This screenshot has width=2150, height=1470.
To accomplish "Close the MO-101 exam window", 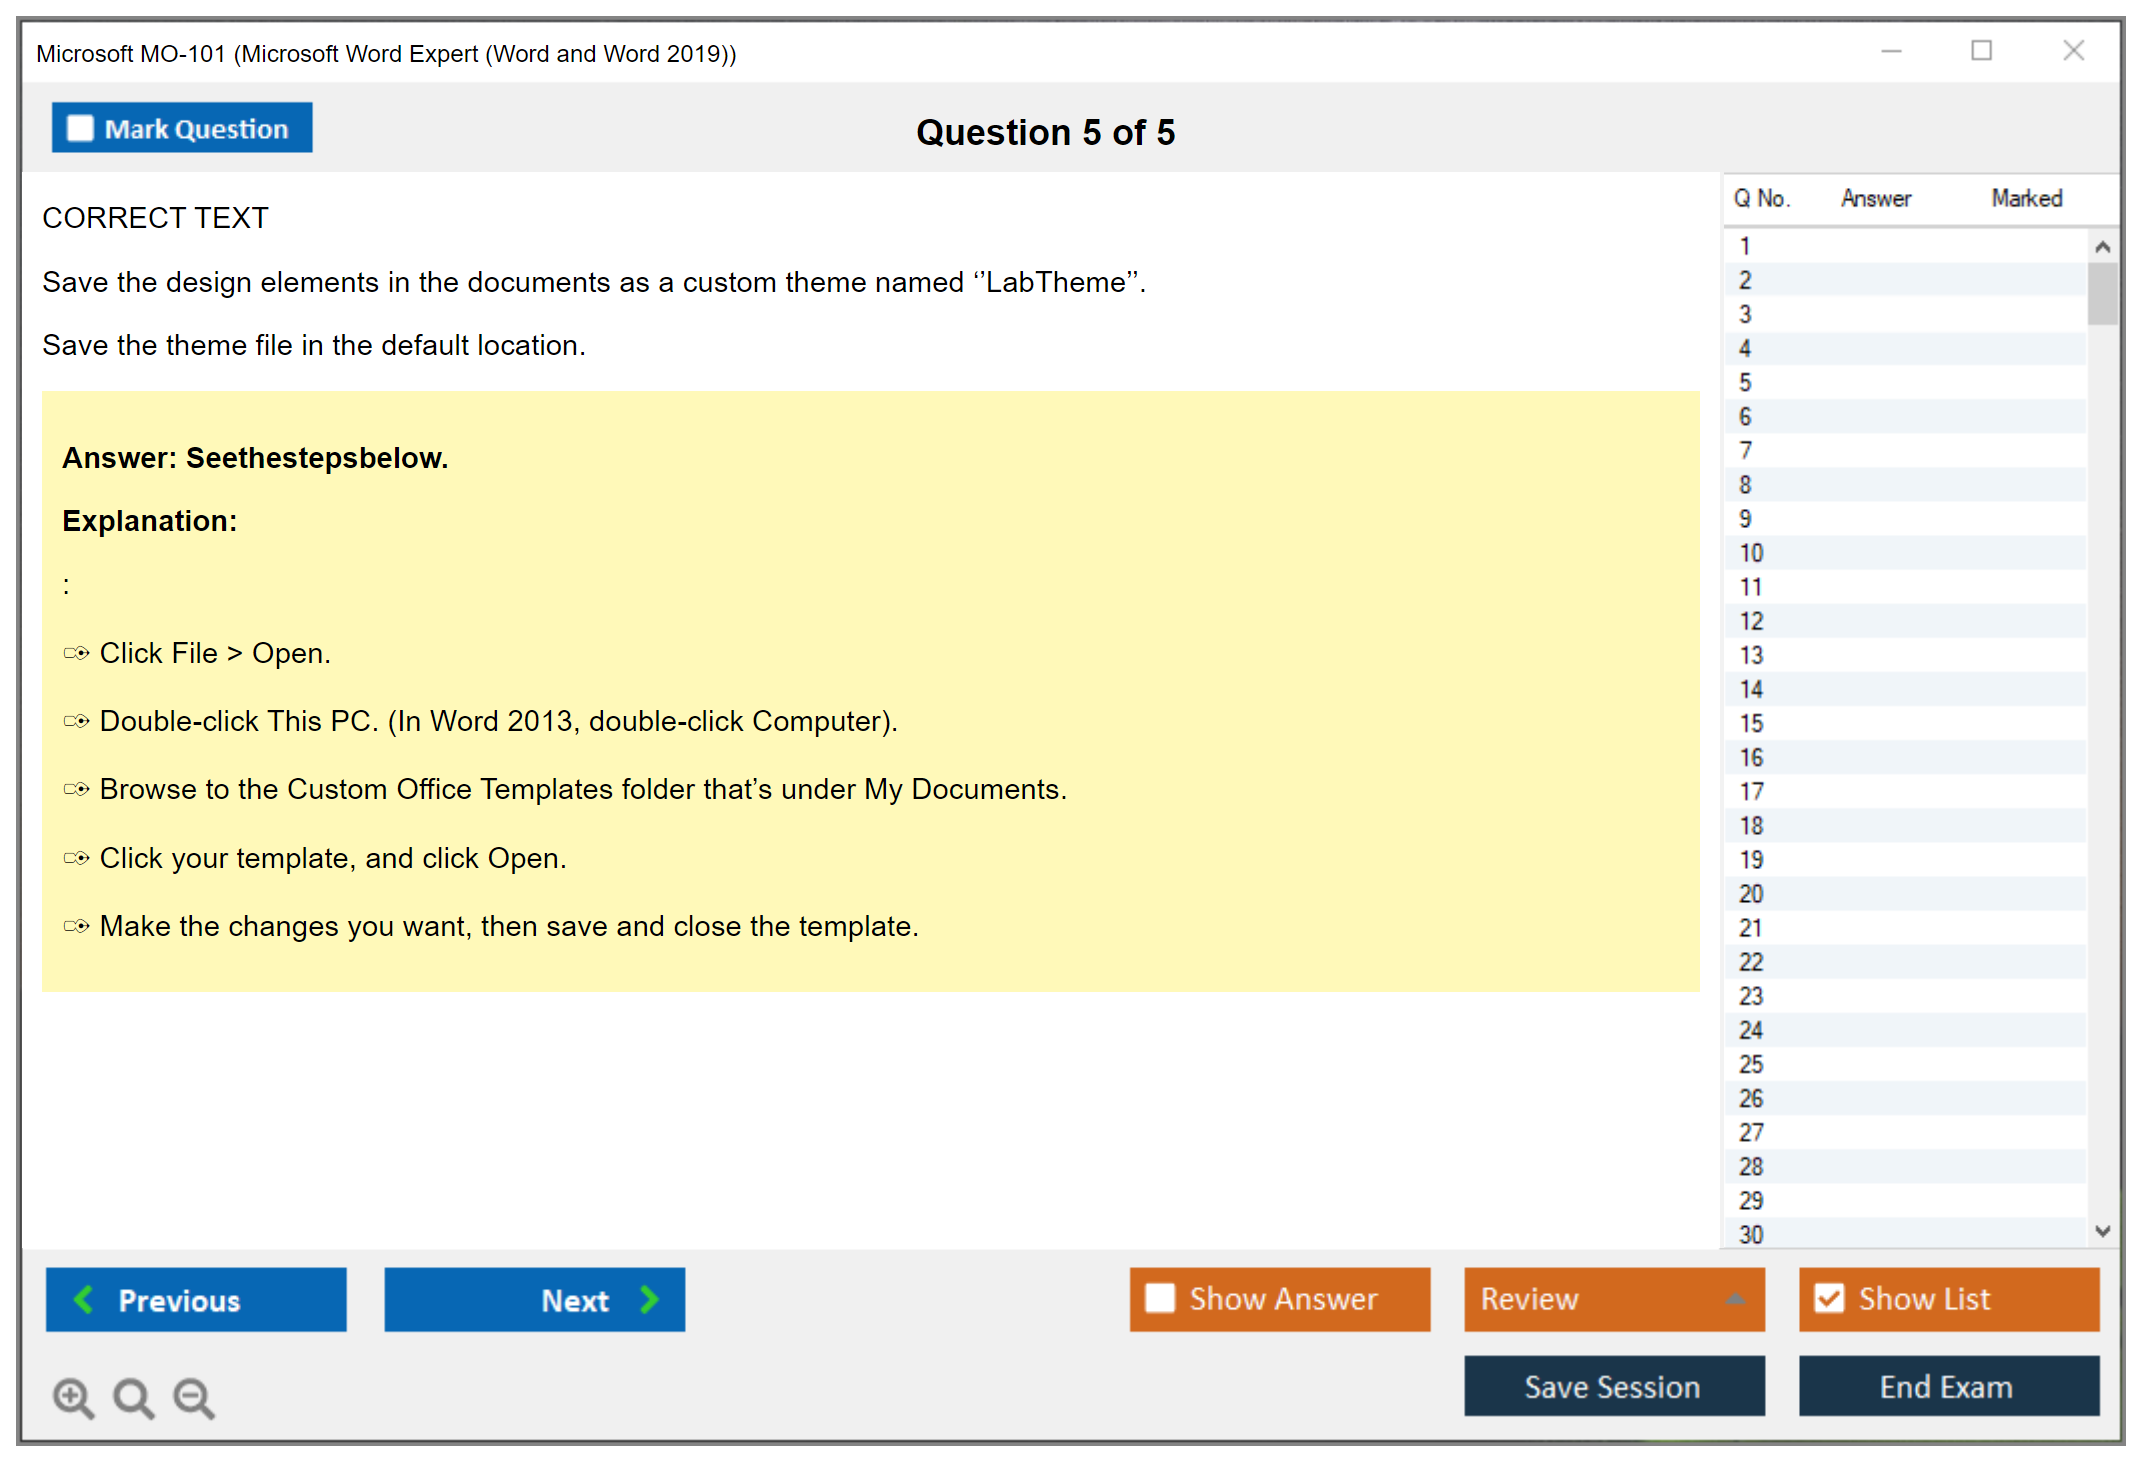I will [2073, 51].
